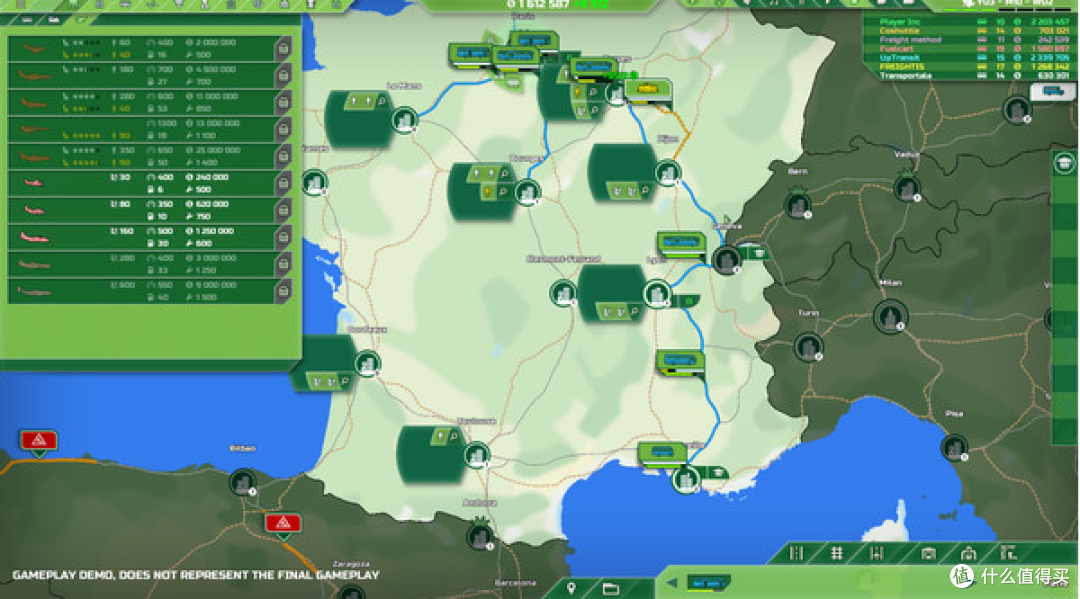Click the purchase icon on the 620 000 plane row
Screen dimensions: 1080x599
pos(283,211)
